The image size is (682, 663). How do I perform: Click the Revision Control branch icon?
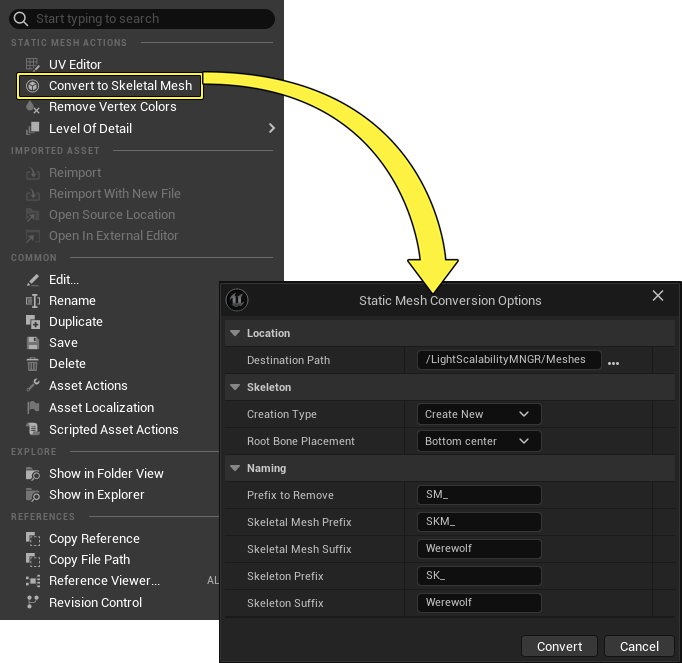33,603
